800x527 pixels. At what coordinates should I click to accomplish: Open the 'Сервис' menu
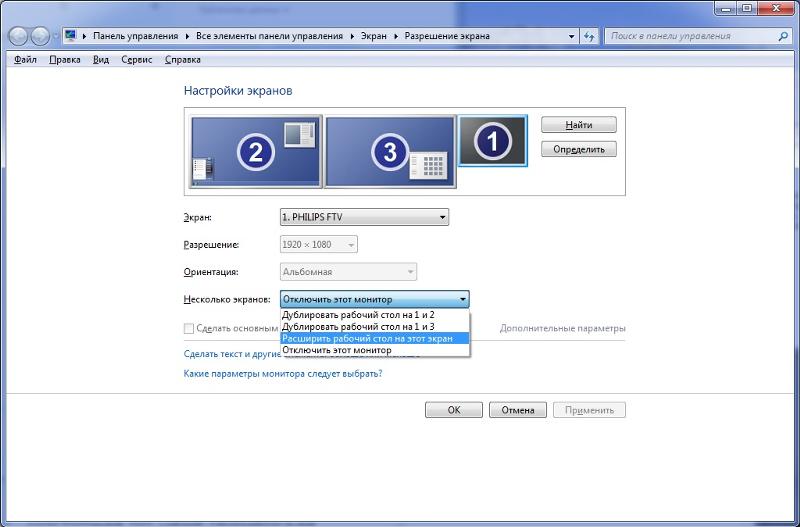coord(137,60)
